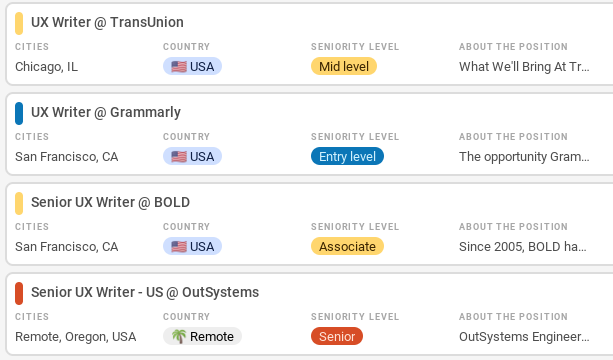
Task: Select the Senior seniority tag
Action: click(337, 337)
